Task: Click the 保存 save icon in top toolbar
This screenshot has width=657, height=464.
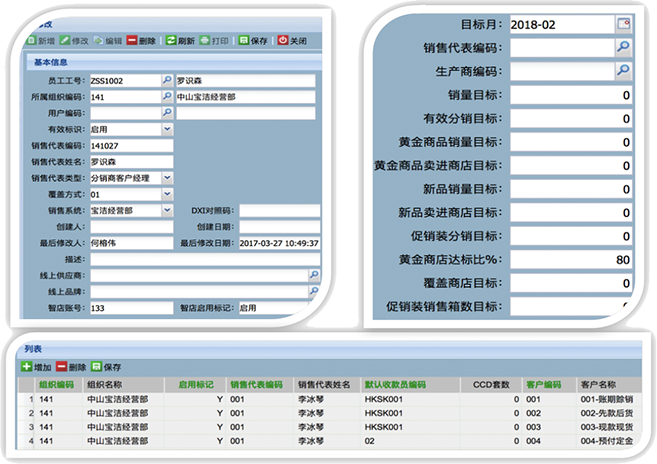Action: (243, 41)
